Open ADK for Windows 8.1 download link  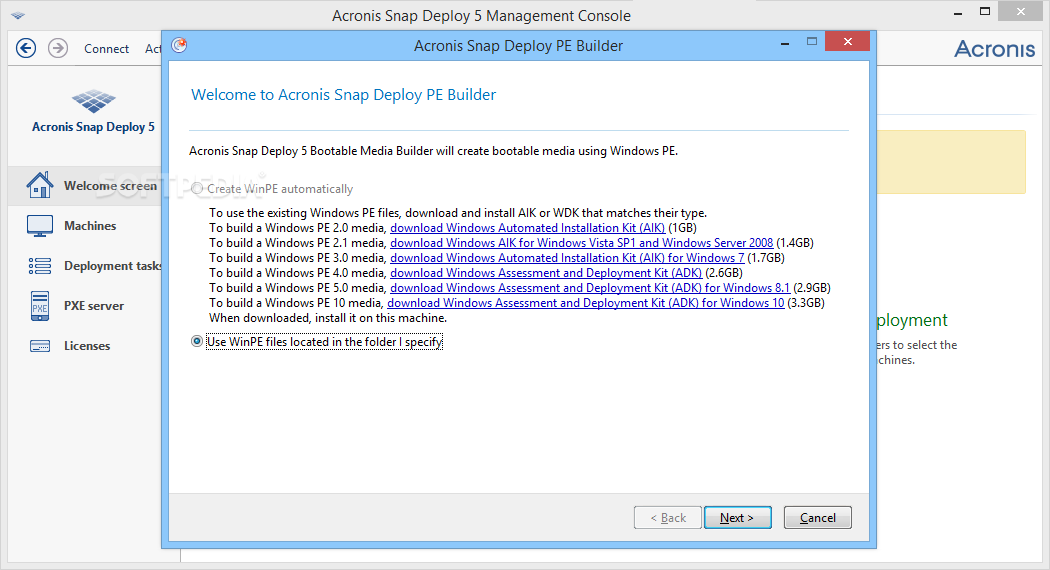(x=590, y=288)
